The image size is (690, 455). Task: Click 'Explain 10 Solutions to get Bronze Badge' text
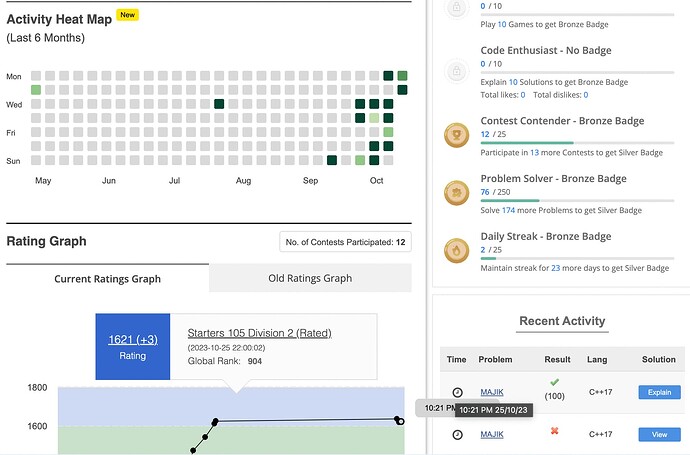(x=554, y=82)
